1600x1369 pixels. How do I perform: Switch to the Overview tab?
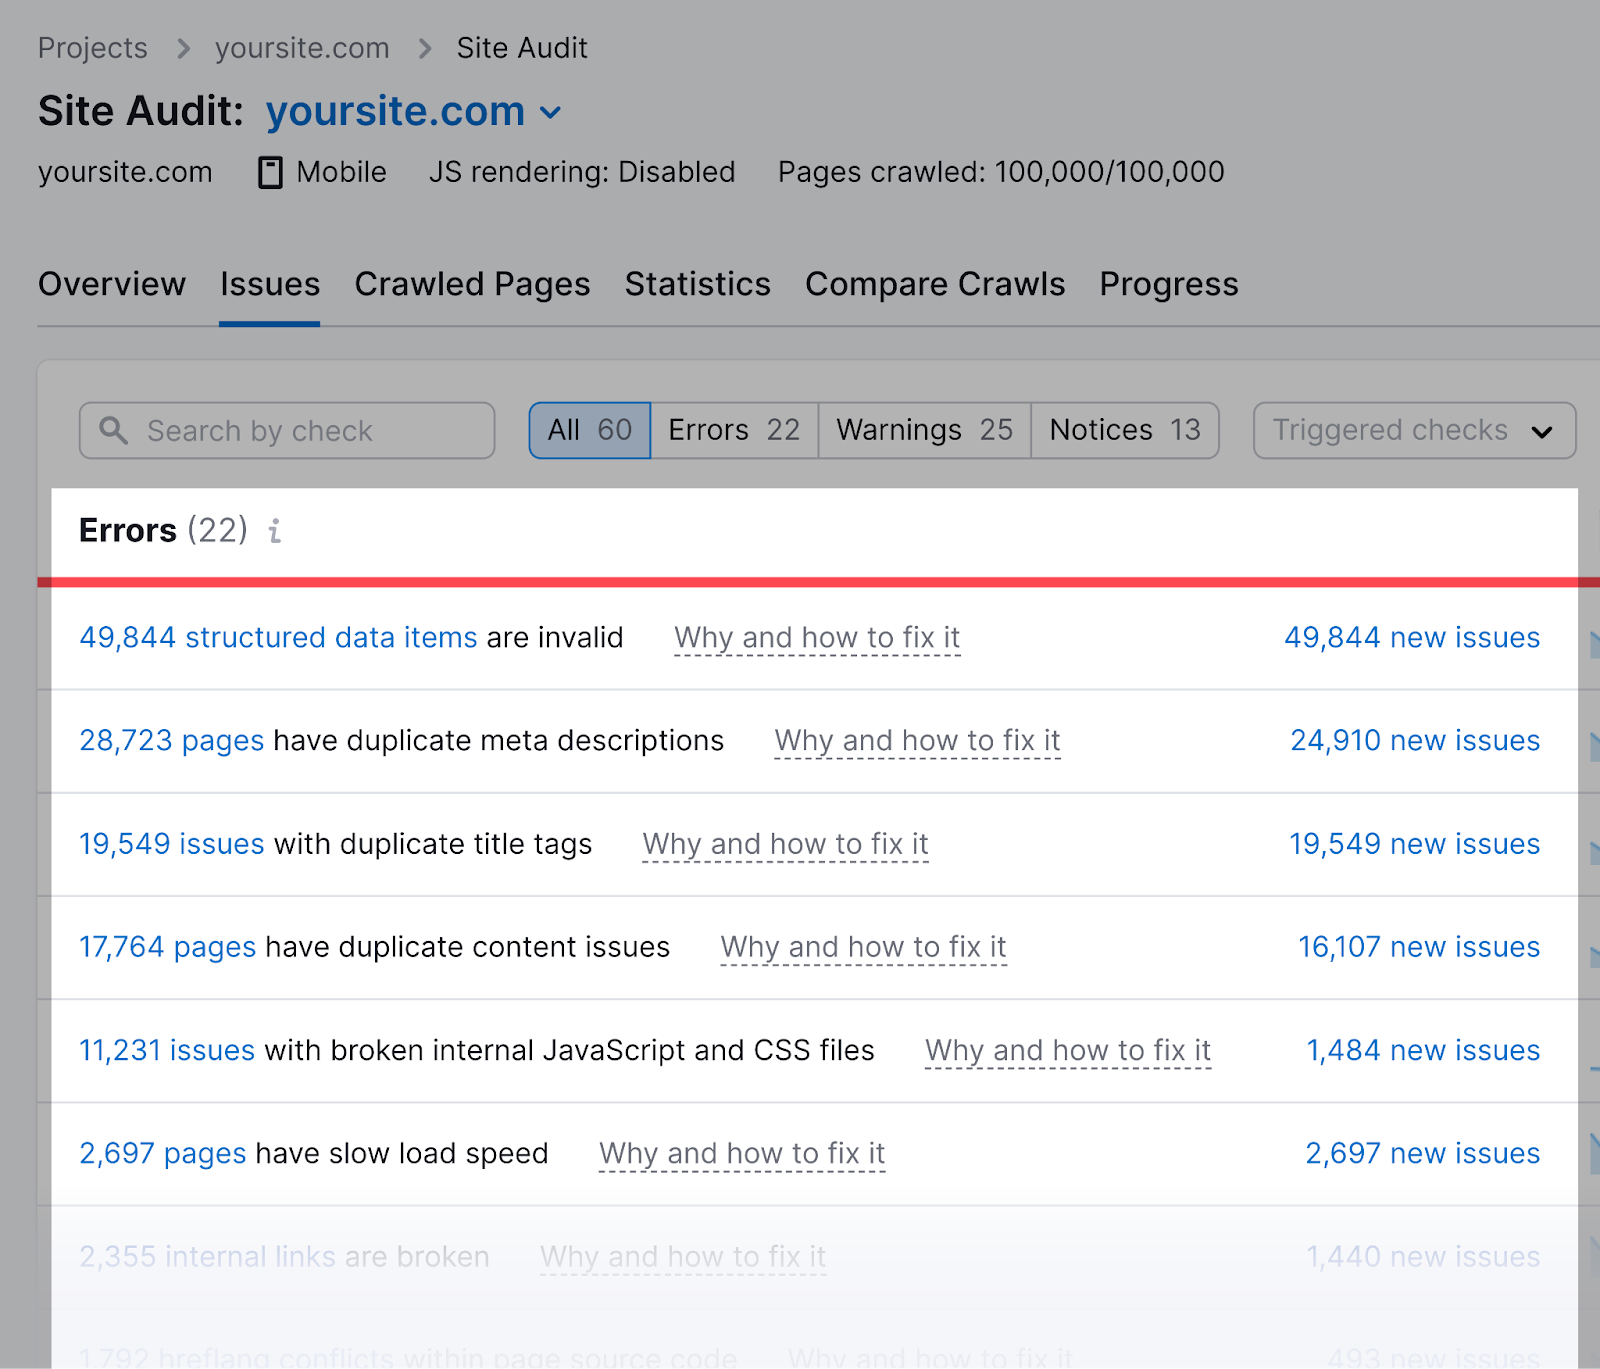click(112, 285)
